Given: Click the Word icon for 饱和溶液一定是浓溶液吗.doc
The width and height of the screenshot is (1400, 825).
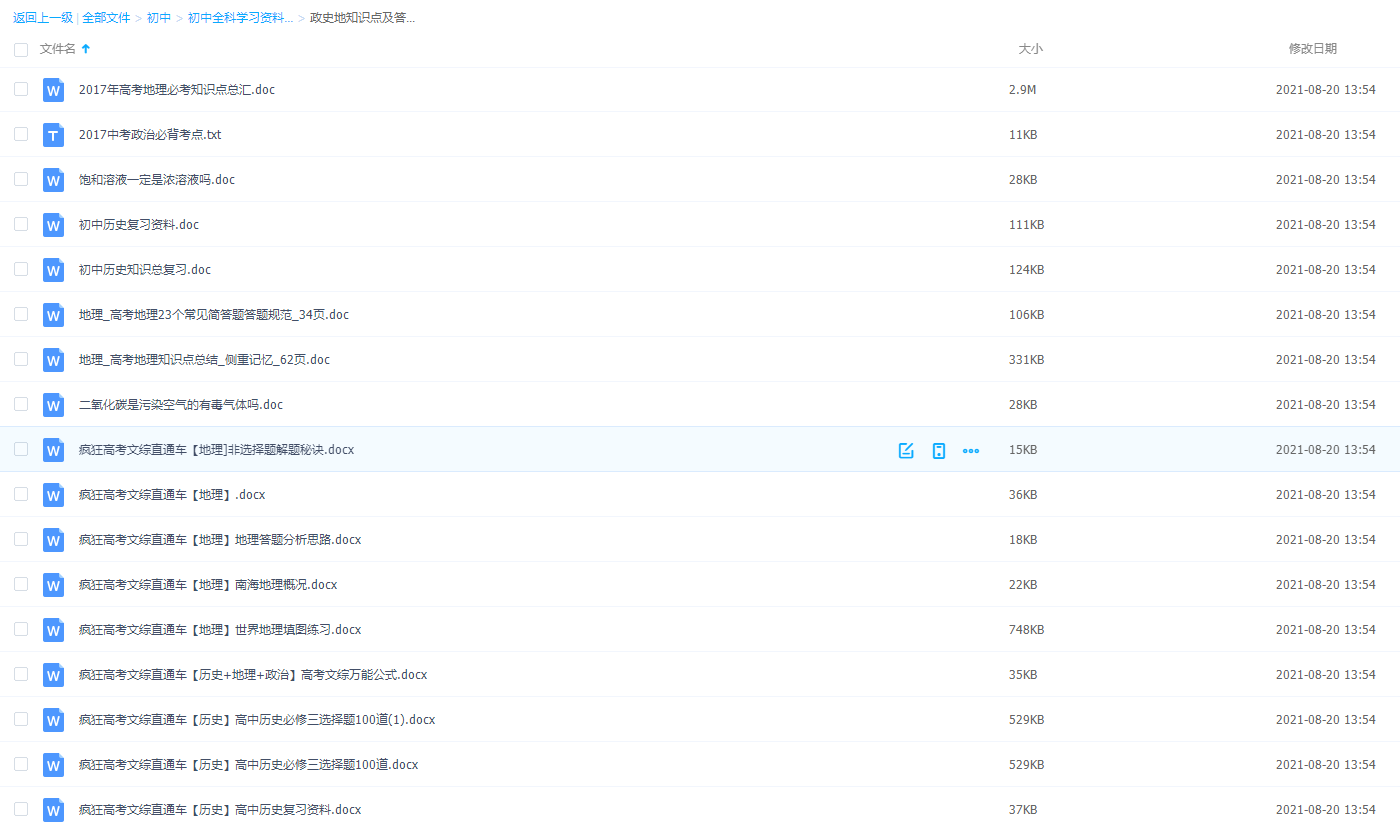Looking at the screenshot, I should coord(53,180).
